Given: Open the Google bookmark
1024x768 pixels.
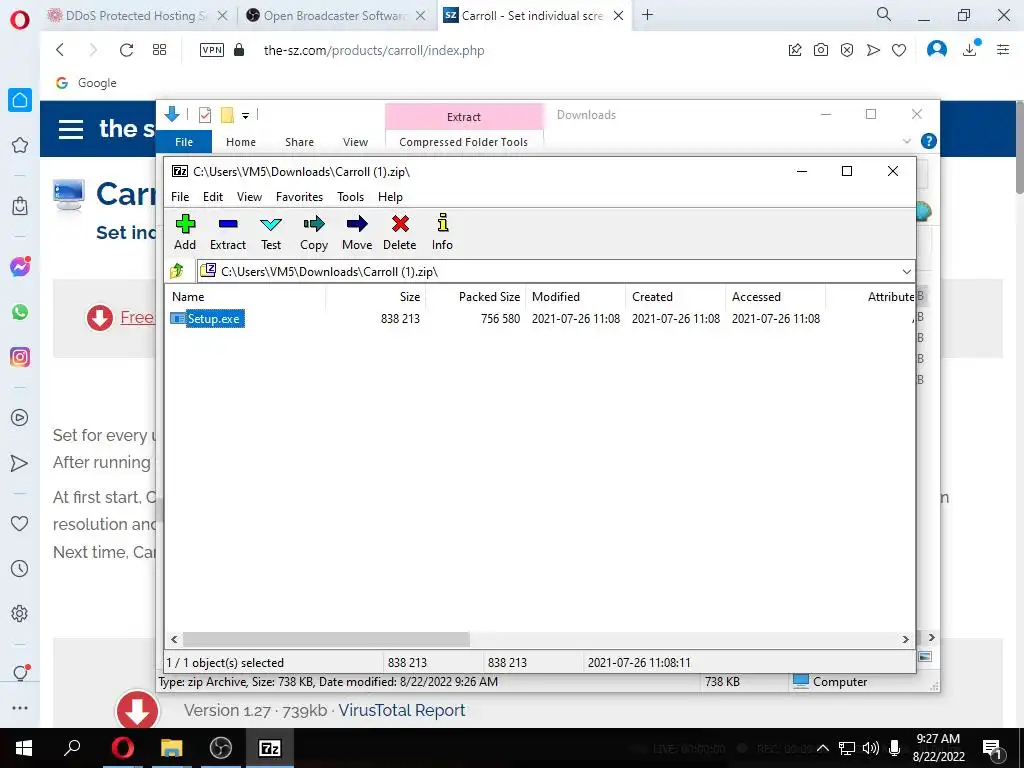Looking at the screenshot, I should 87,83.
